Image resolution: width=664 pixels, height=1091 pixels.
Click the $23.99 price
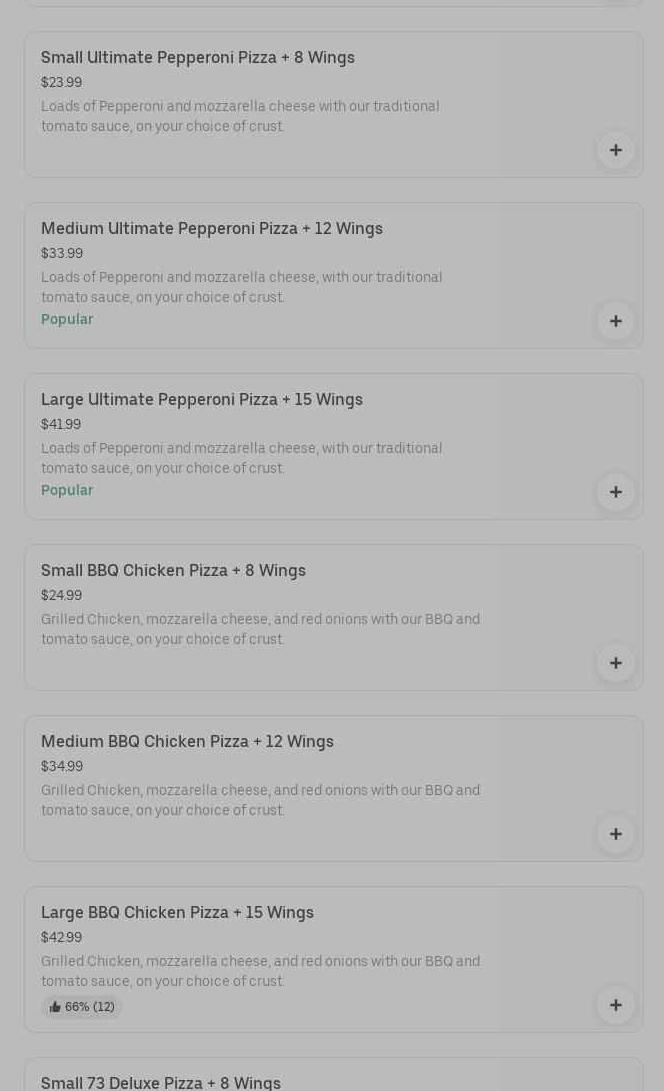point(61,82)
